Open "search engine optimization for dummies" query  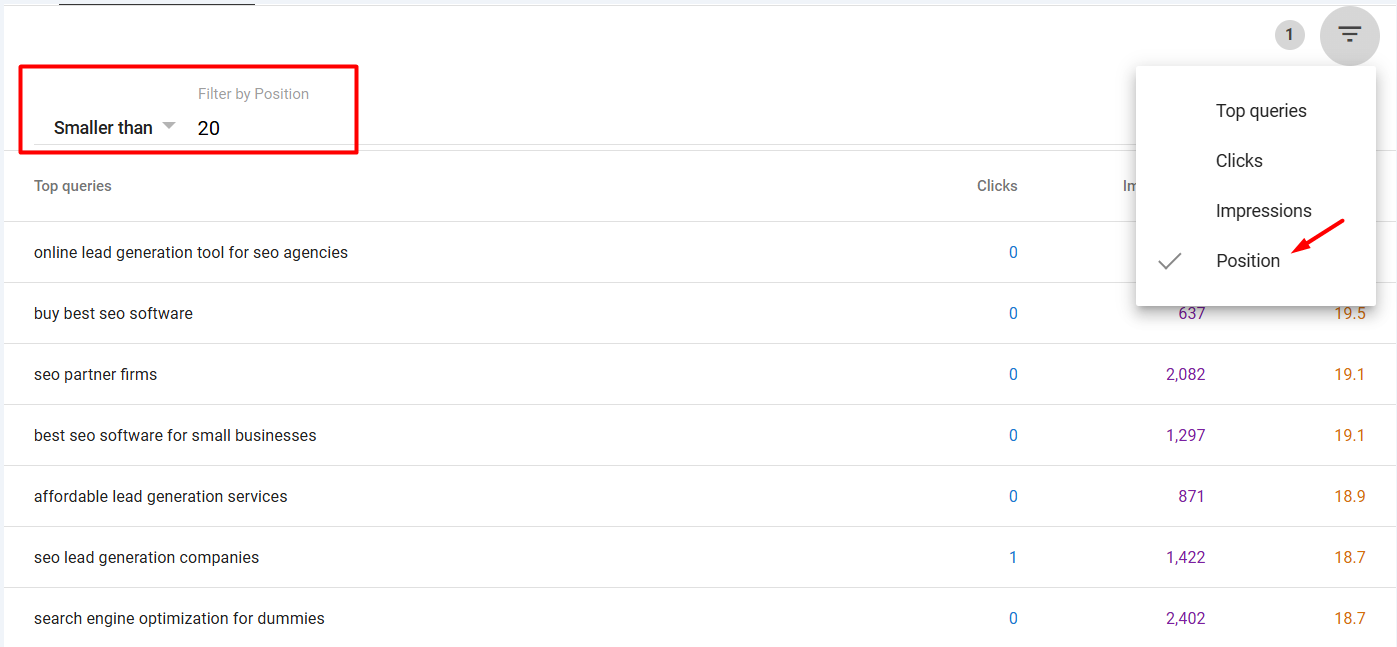tap(179, 618)
